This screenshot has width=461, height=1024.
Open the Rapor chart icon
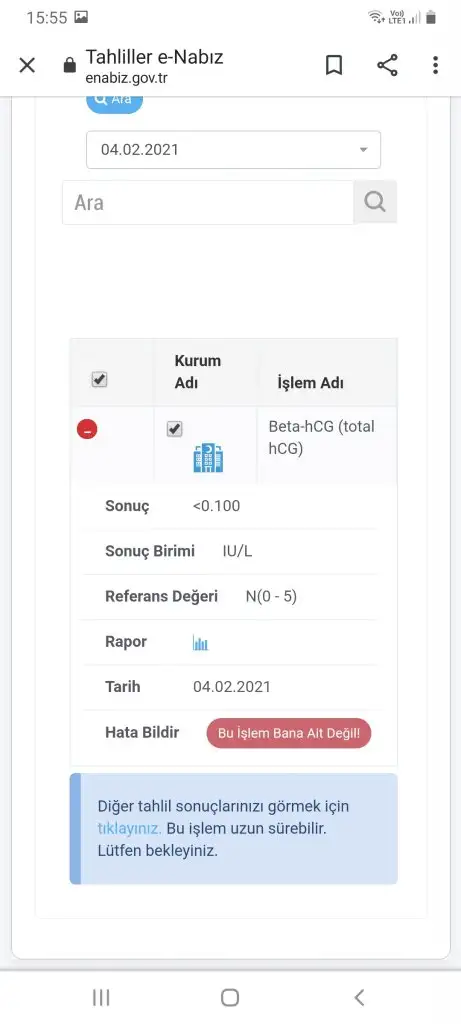coord(200,643)
